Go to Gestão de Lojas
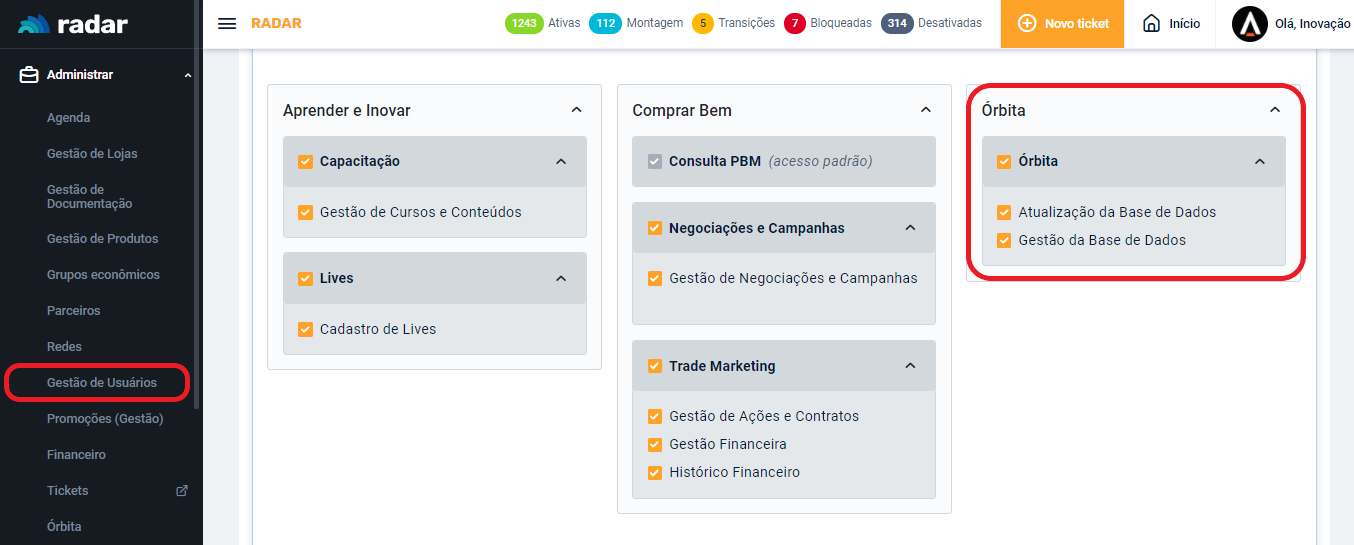1354x545 pixels. click(92, 154)
